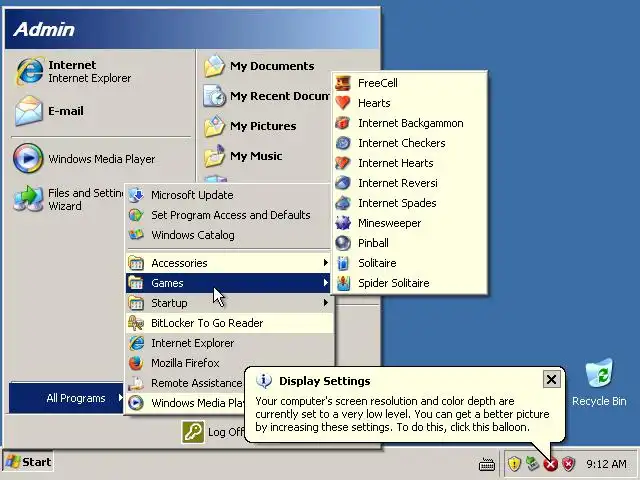Click the Windows Media Player icon in All Programs
640x480 pixels.
[136, 403]
